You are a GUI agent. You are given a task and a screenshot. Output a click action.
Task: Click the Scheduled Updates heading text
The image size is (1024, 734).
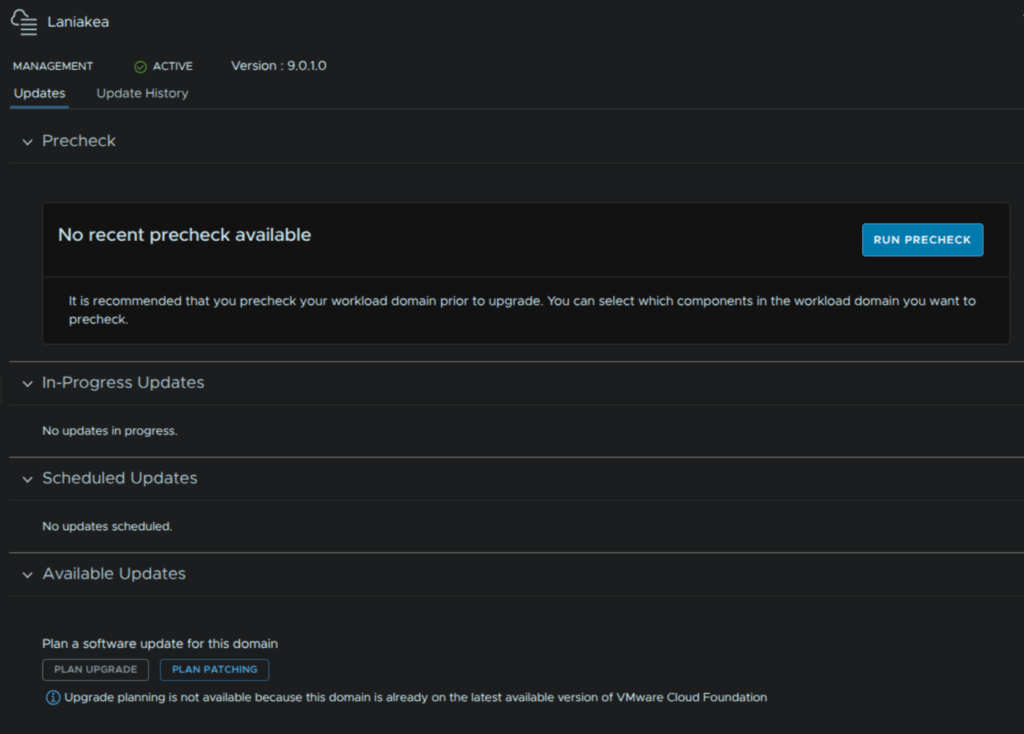tap(120, 478)
